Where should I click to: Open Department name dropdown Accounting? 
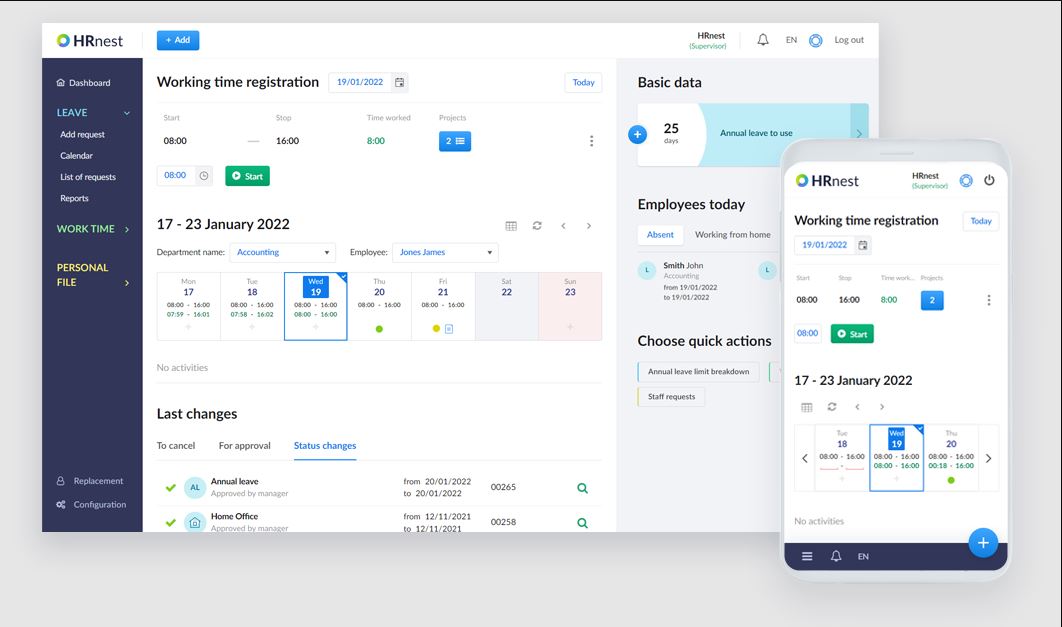(282, 253)
